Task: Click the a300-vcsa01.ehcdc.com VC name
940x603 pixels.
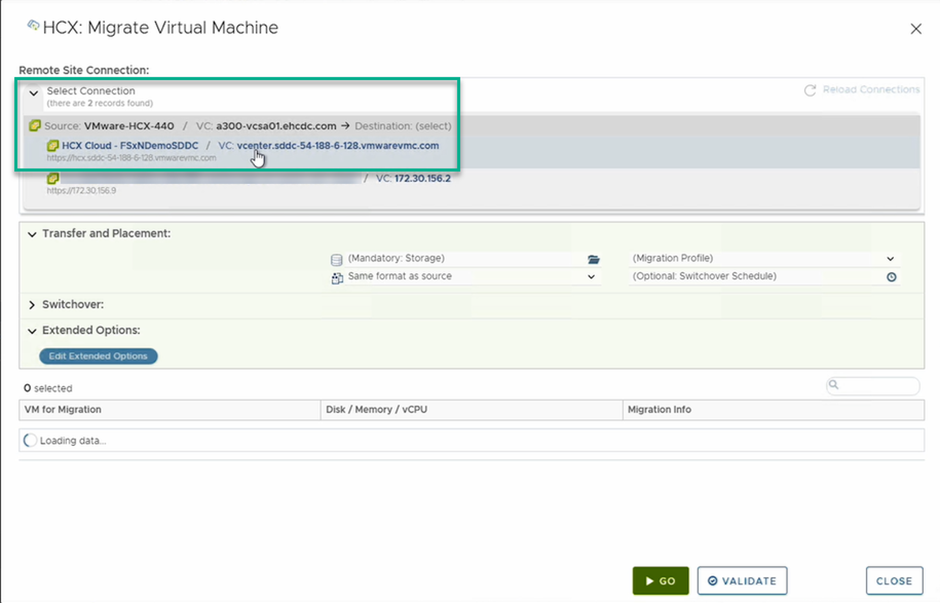Action: pyautogui.click(x=276, y=126)
